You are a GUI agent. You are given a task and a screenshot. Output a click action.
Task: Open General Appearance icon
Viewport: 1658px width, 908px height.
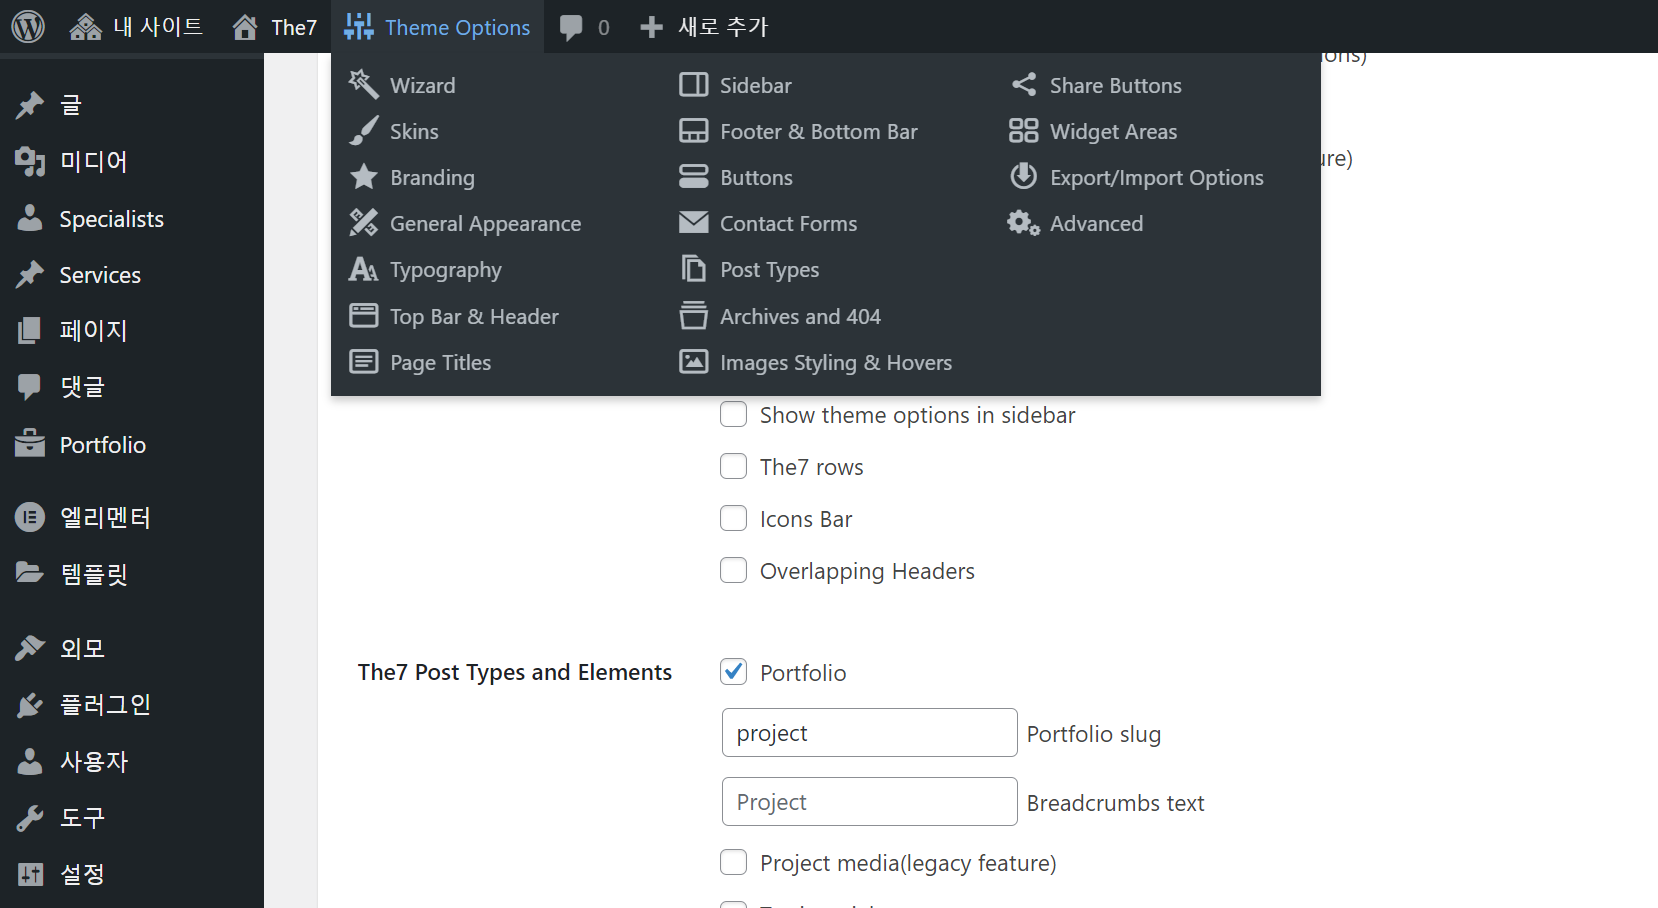363,223
